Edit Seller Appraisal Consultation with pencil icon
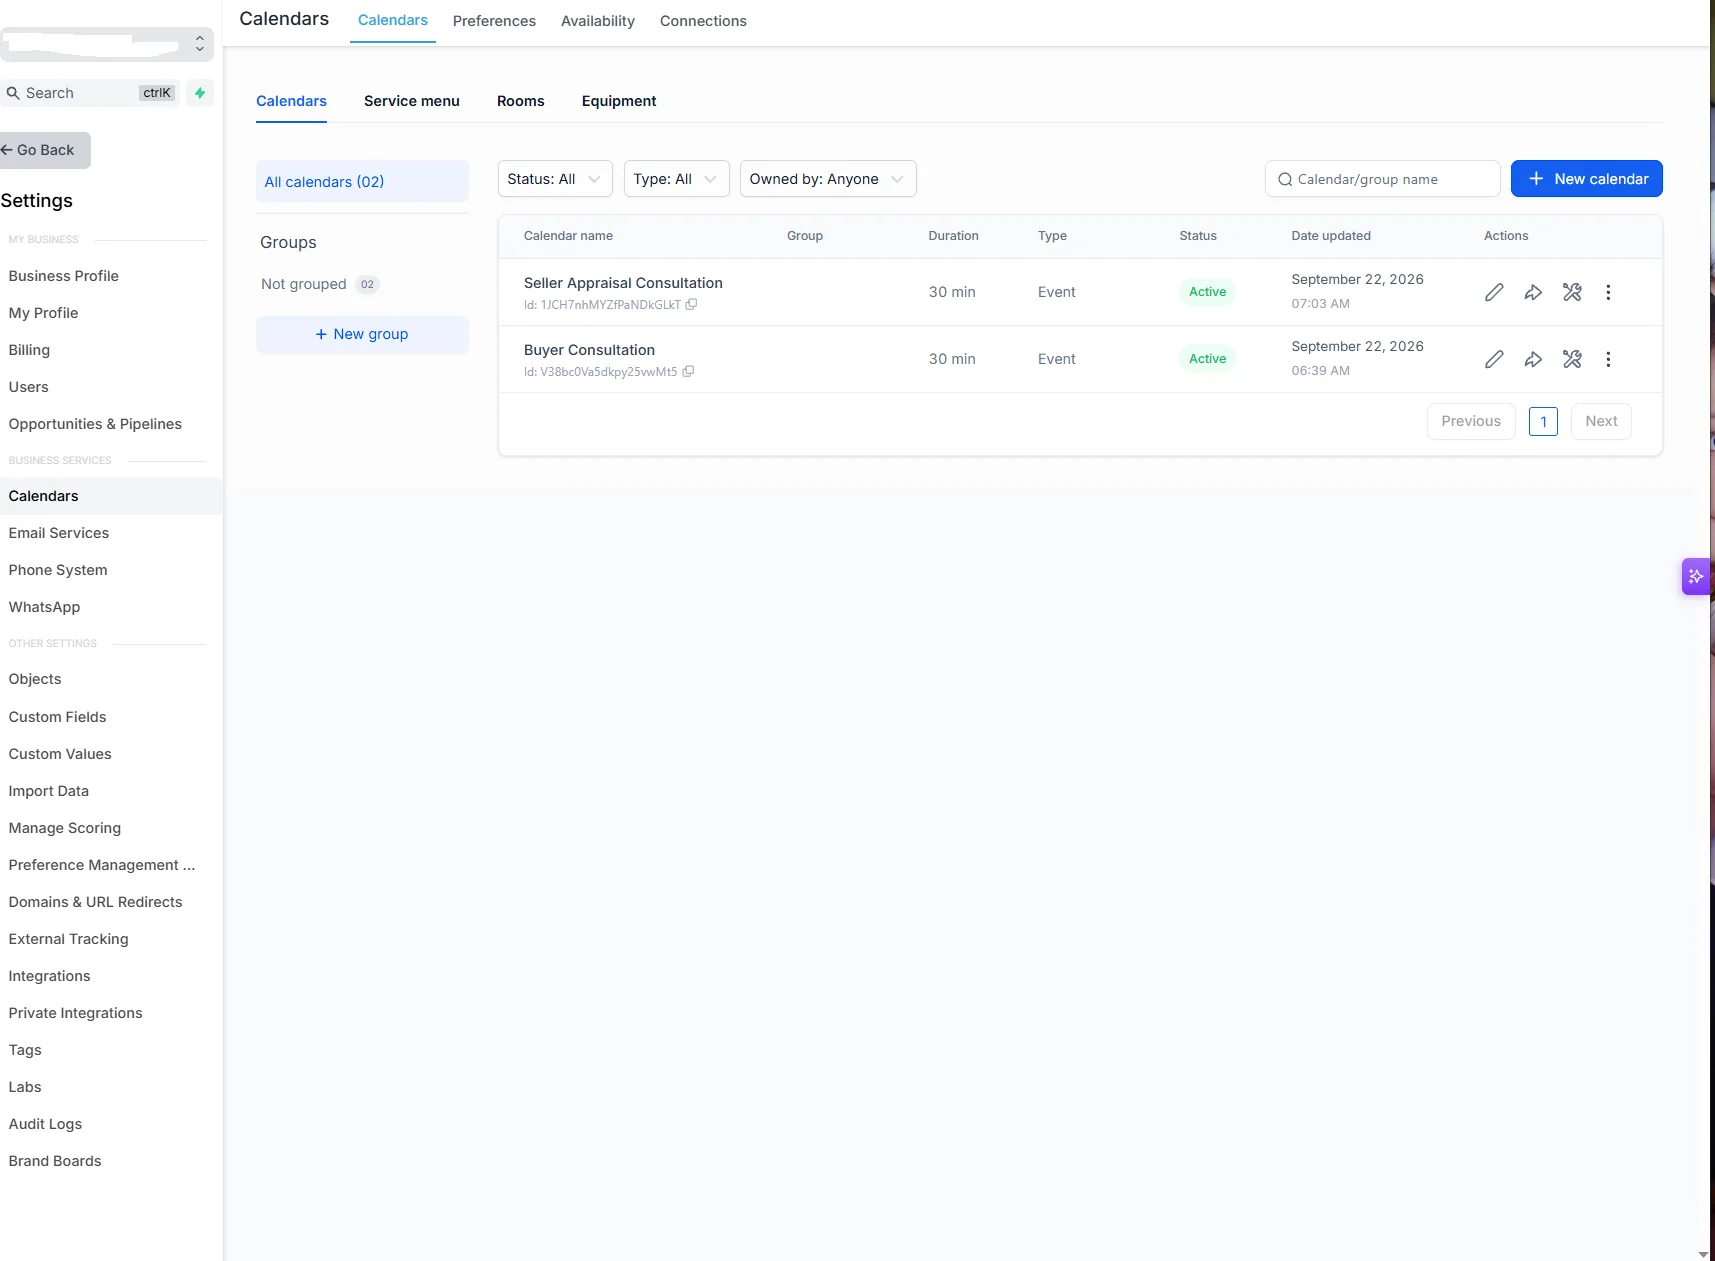Viewport: 1715px width, 1261px height. click(x=1494, y=292)
